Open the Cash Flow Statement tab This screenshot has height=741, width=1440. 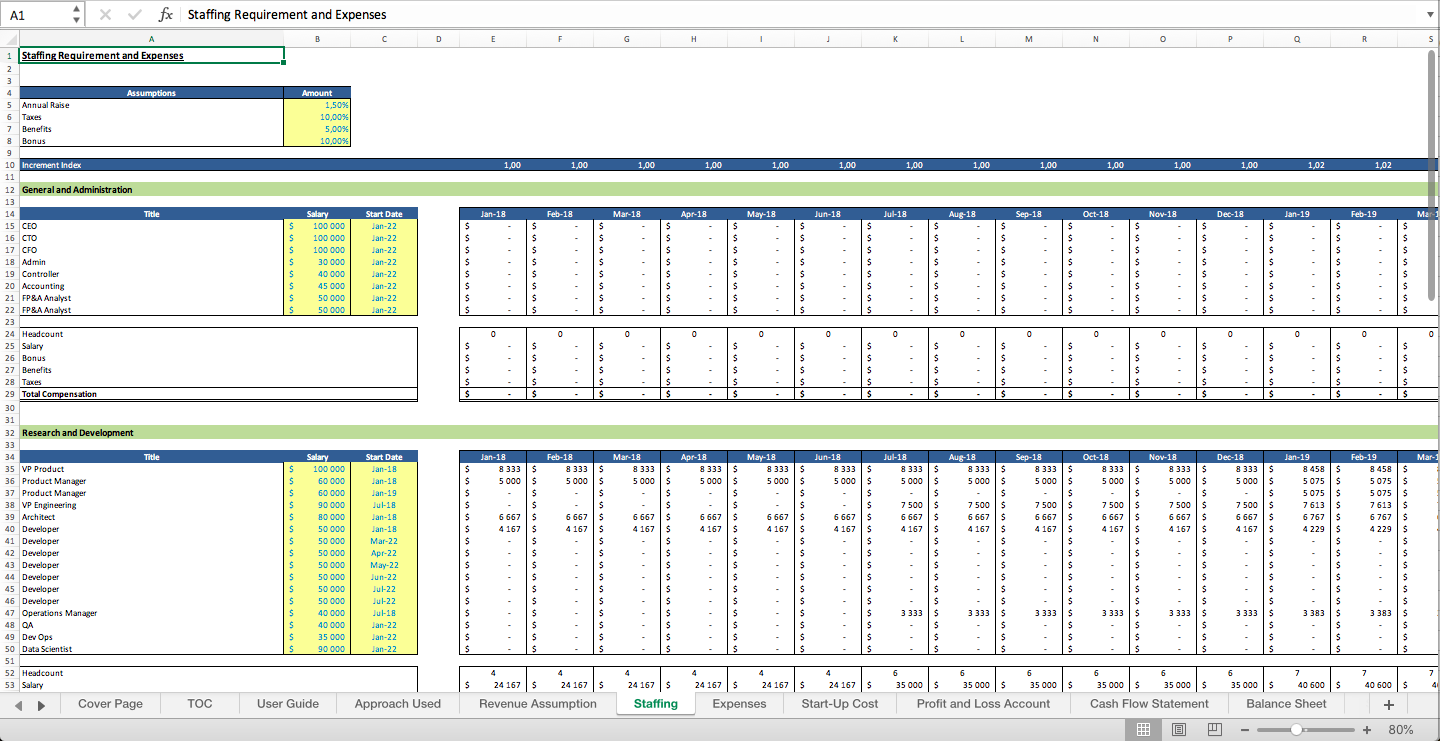(1149, 704)
